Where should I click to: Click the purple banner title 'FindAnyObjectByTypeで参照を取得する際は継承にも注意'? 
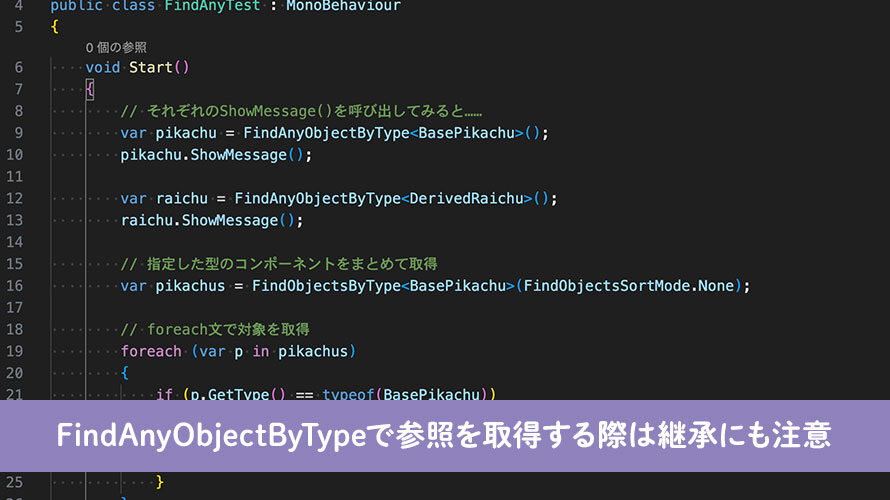coord(444,436)
